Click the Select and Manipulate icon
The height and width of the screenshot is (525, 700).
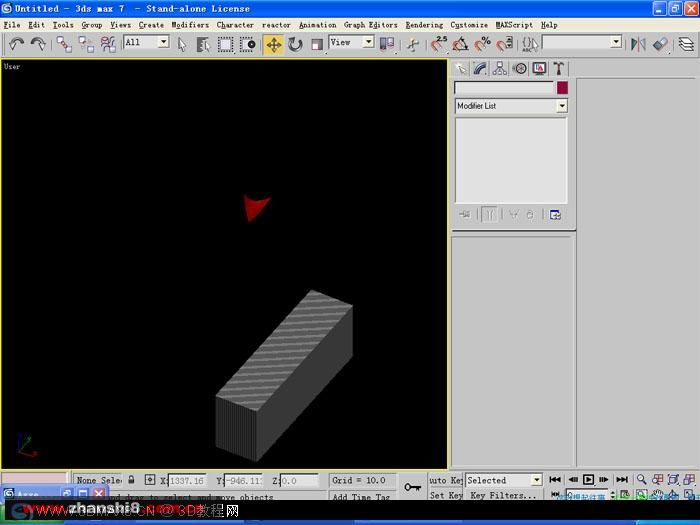click(413, 44)
